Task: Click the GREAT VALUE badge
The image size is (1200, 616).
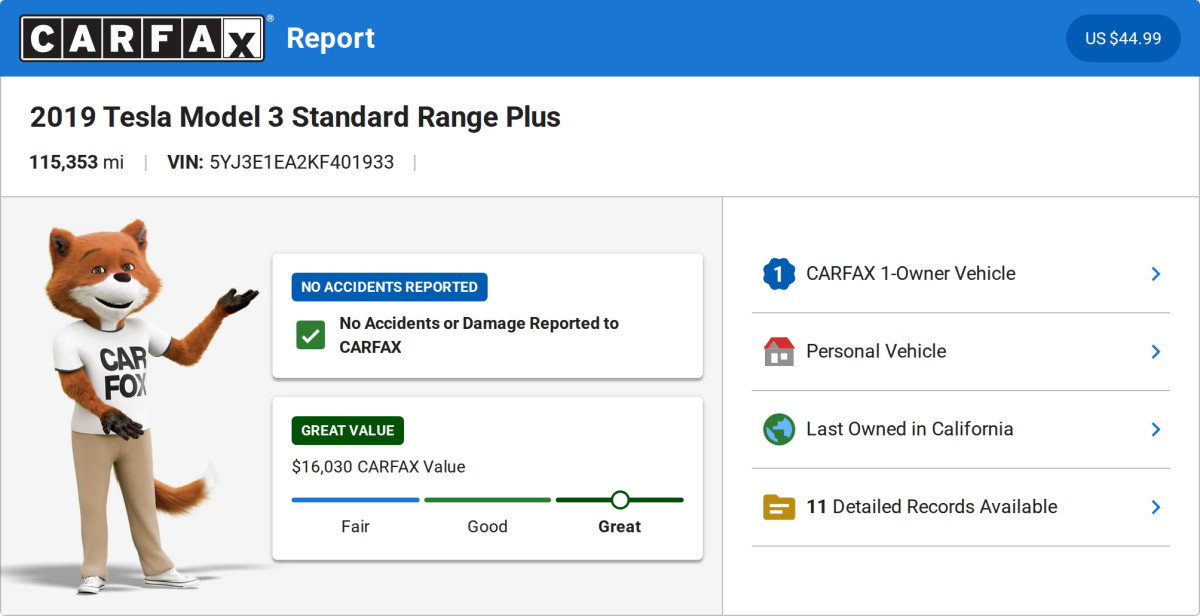Action: pos(348,431)
